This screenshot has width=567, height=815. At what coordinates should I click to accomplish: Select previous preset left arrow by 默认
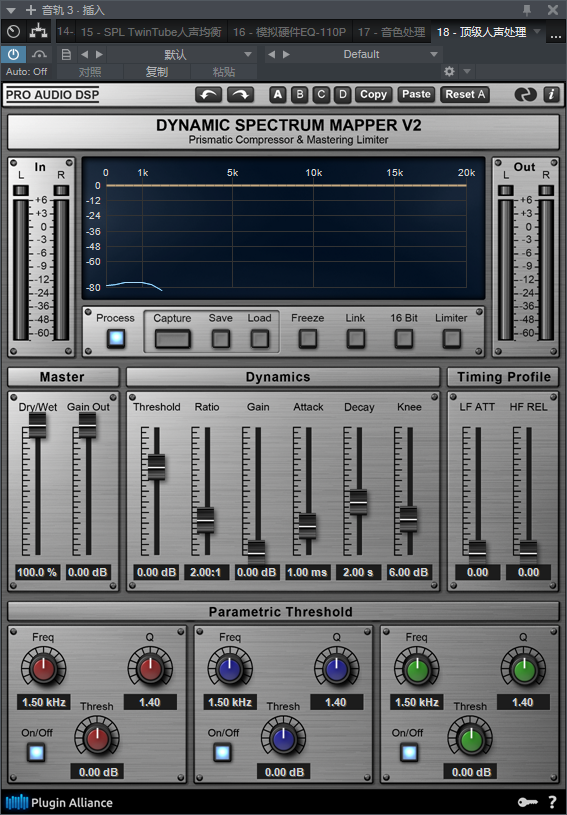(84, 54)
